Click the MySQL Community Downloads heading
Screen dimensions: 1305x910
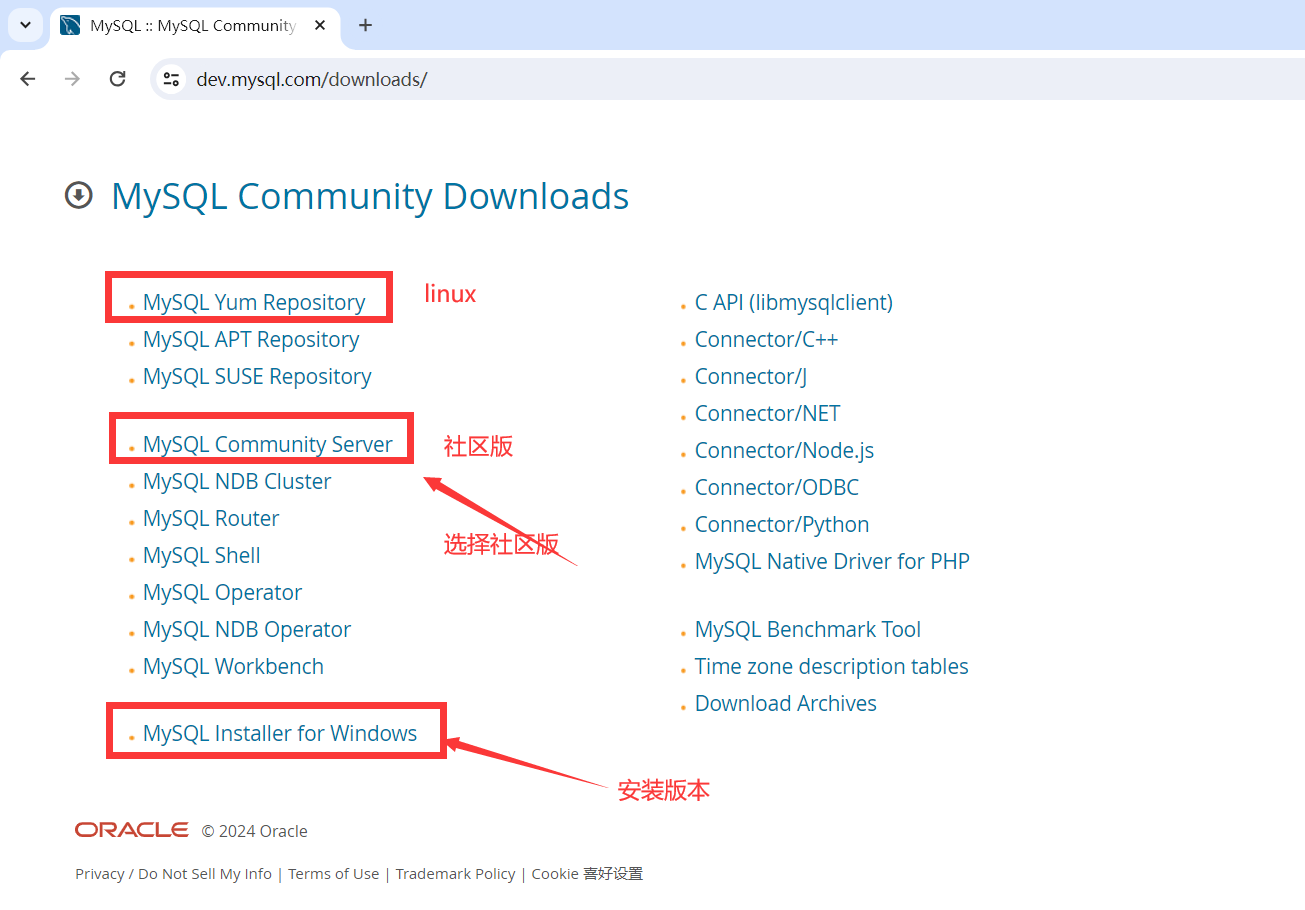[370, 196]
